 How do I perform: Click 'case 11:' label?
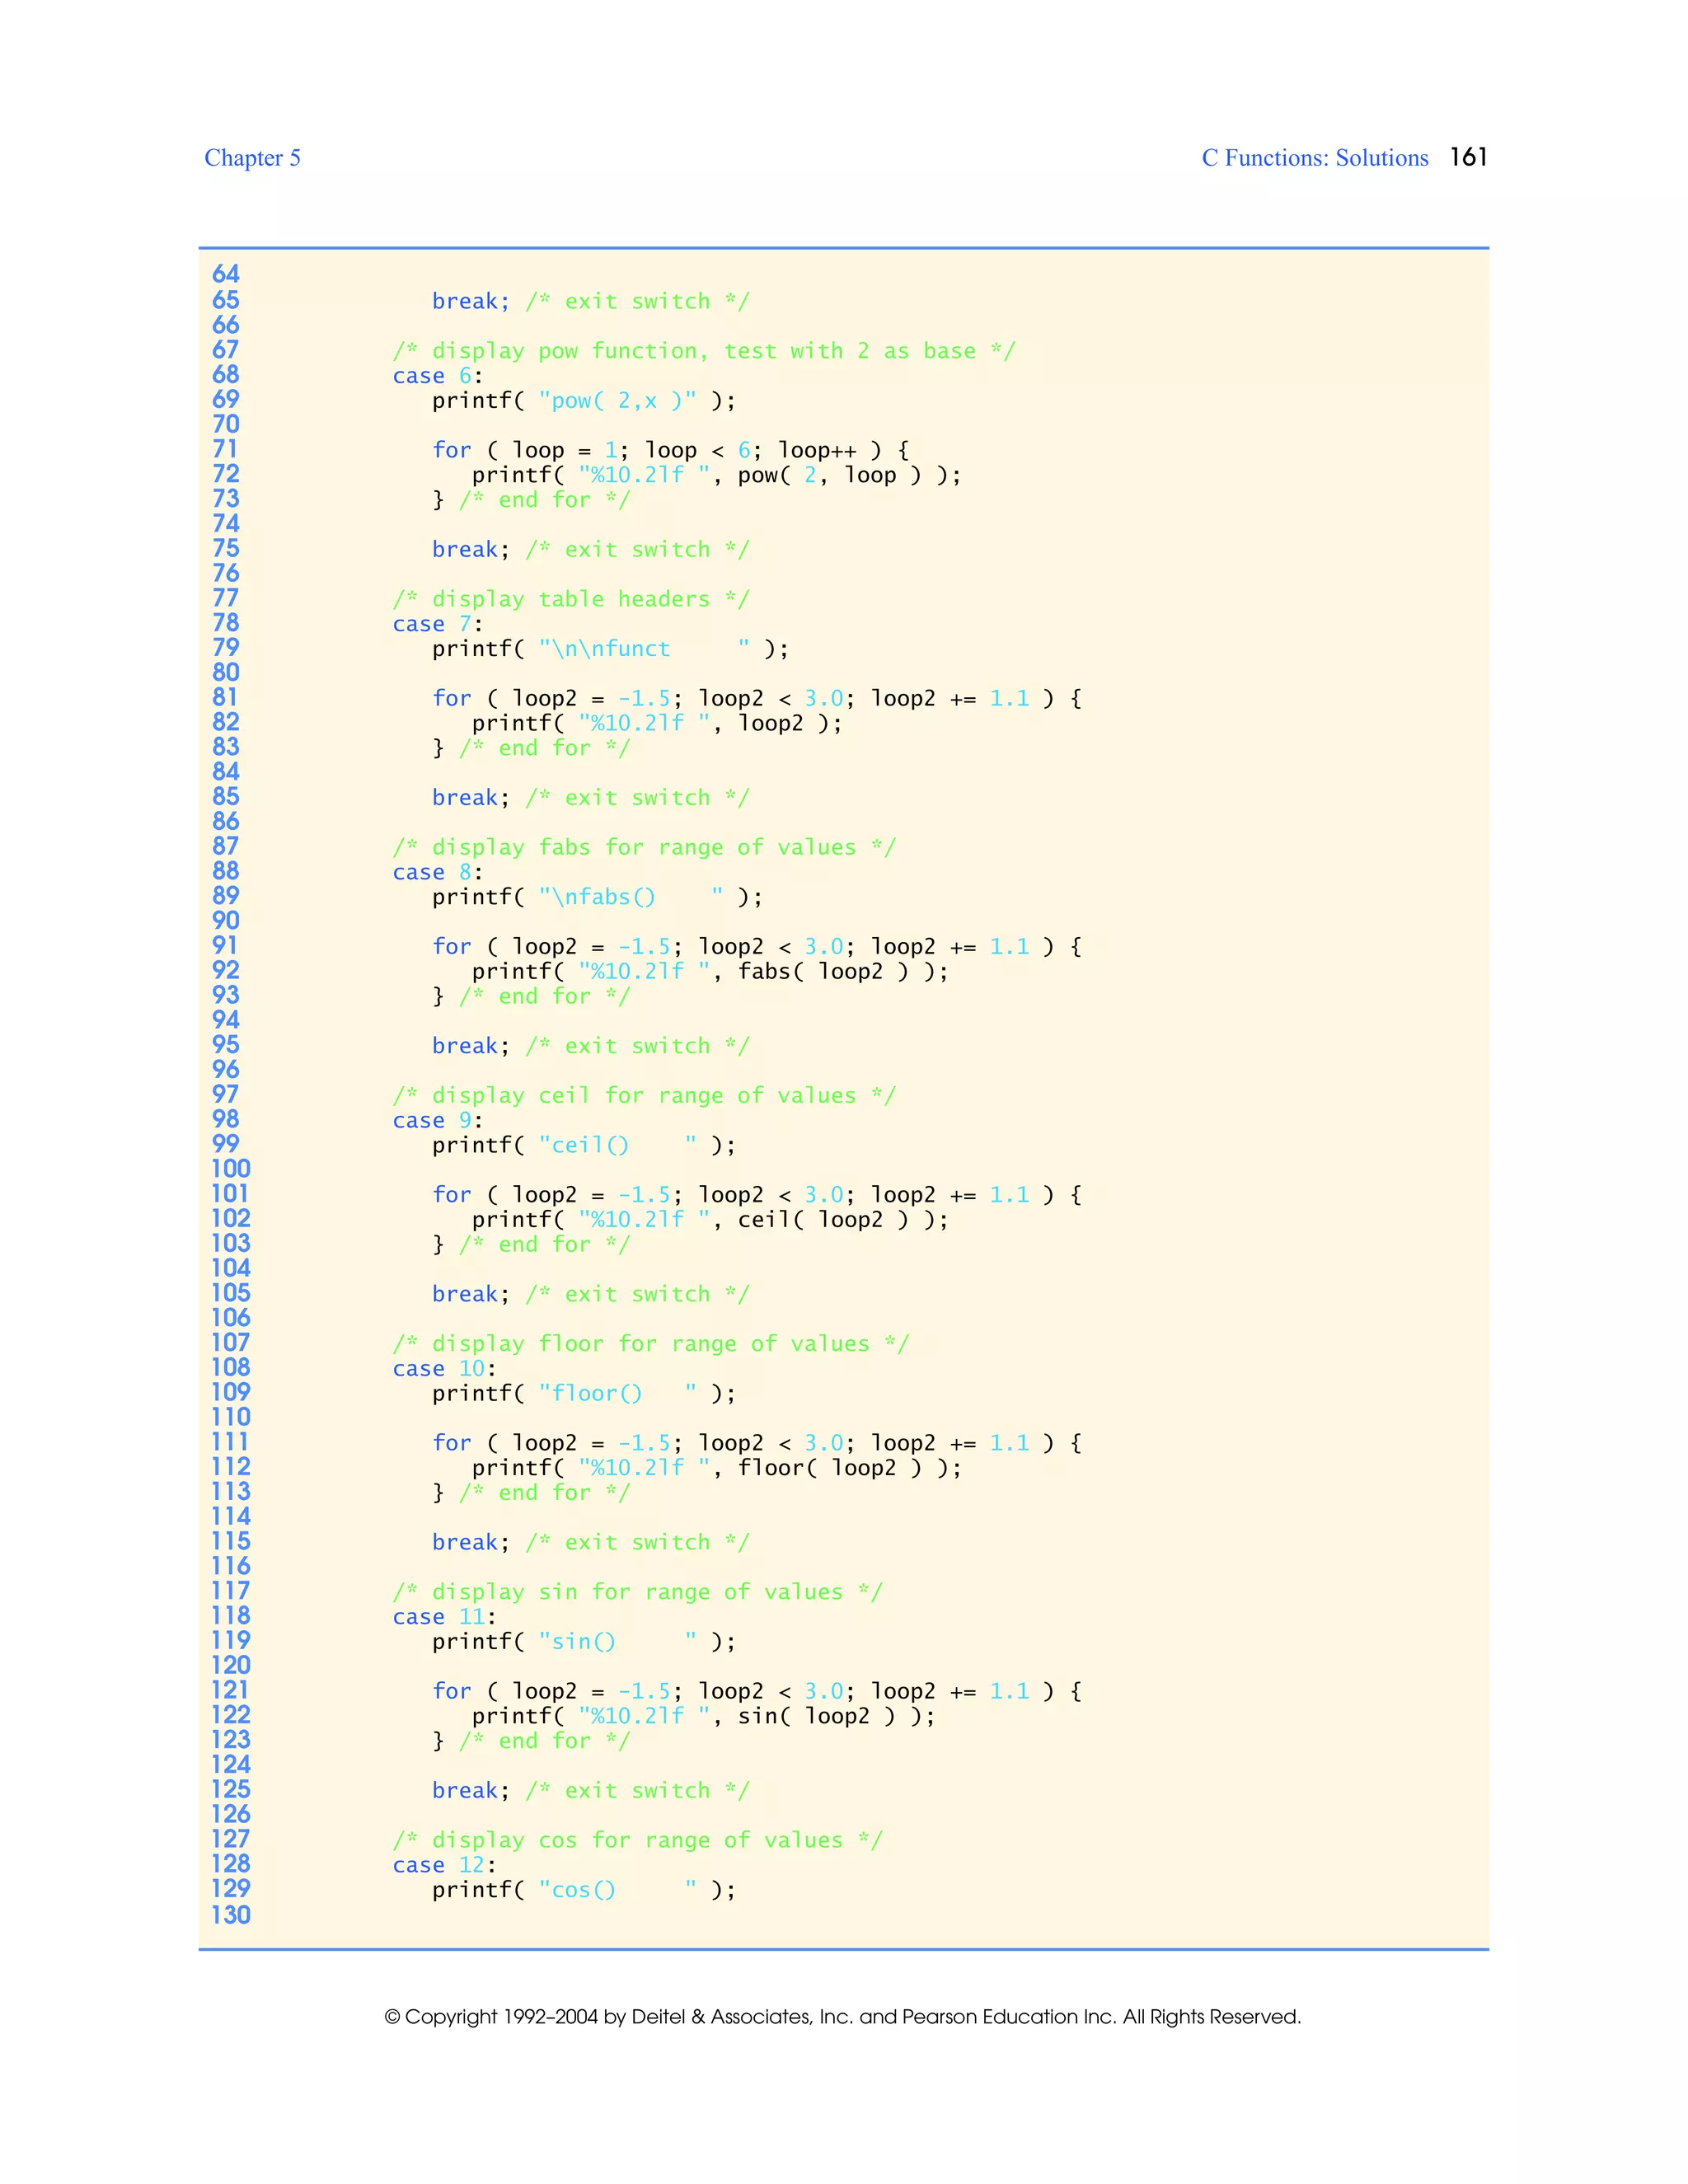[444, 1616]
